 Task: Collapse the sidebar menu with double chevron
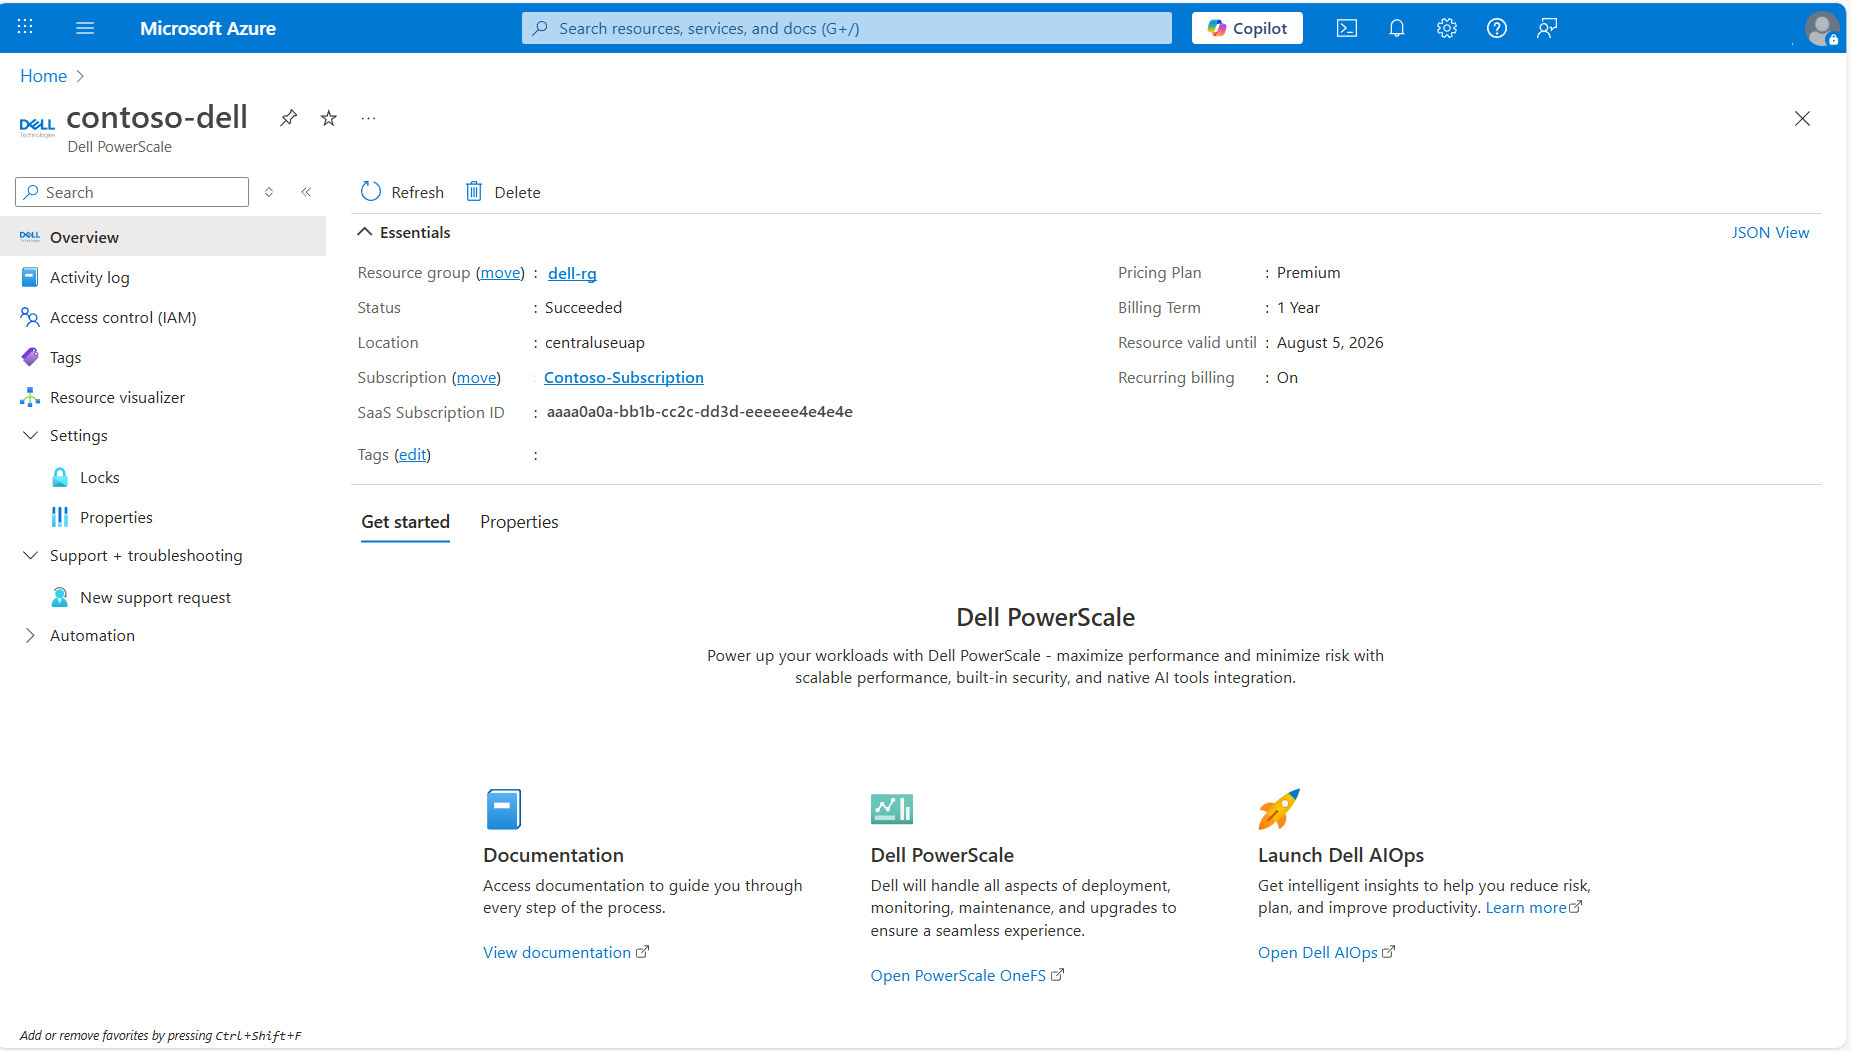[x=306, y=192]
